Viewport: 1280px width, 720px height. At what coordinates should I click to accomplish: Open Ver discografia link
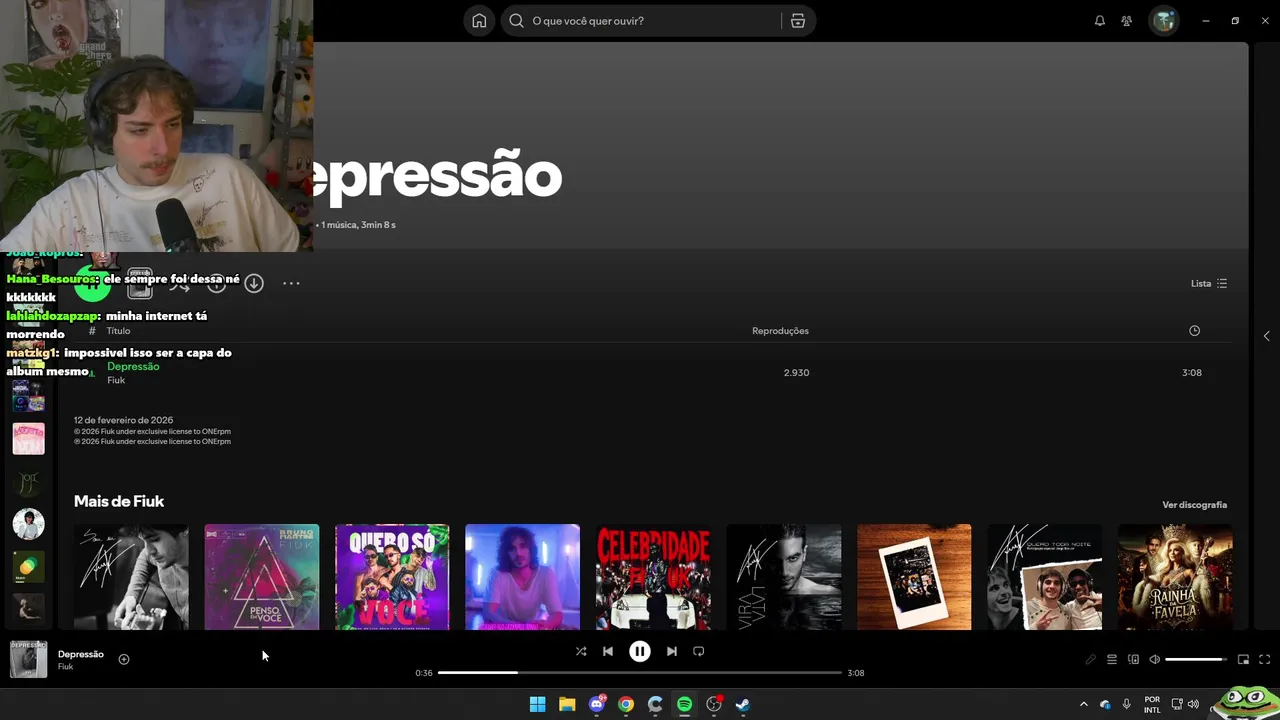[x=1194, y=505]
